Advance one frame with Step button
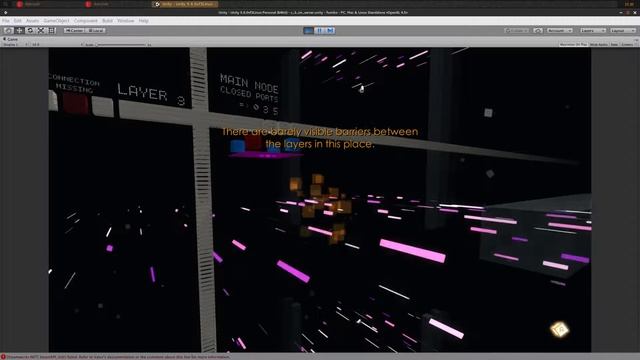Viewport: 640px width, 360px height. click(x=330, y=31)
